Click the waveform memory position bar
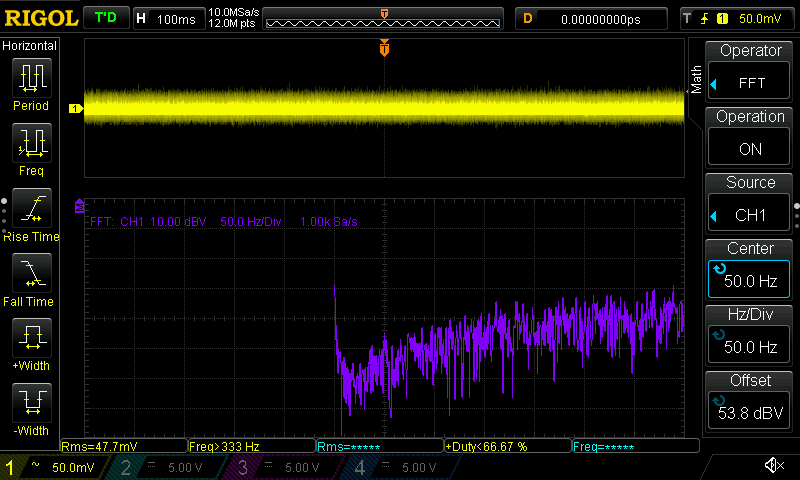Screen dimensions: 800x480 point(384,19)
